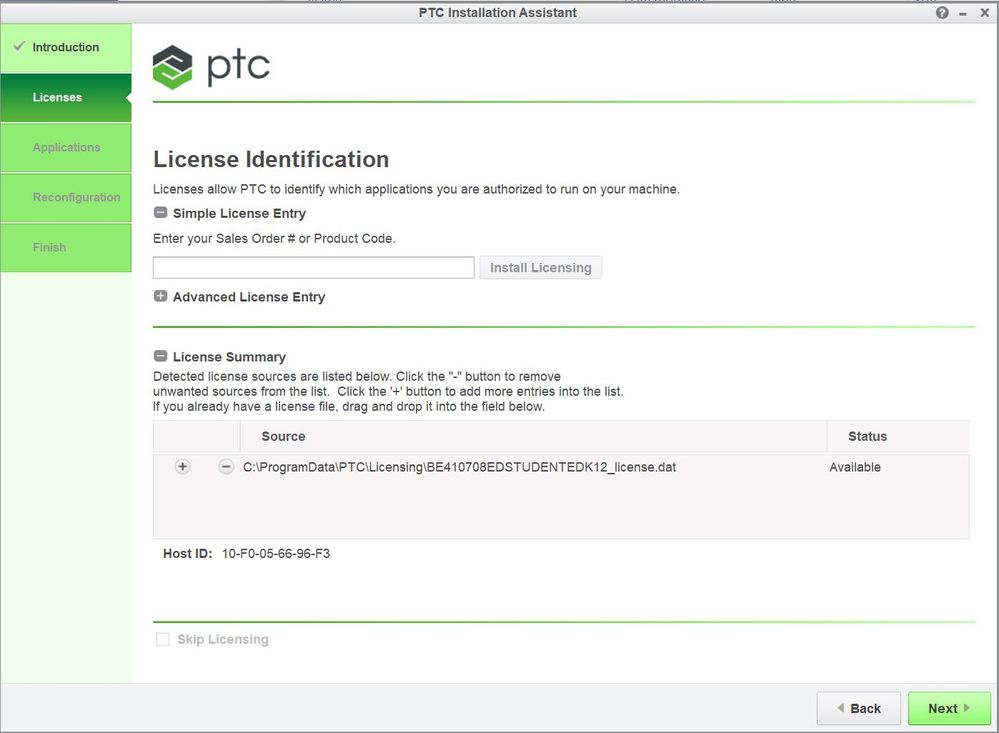The width and height of the screenshot is (999, 733).
Task: Click the Available status cell
Action: tap(855, 467)
